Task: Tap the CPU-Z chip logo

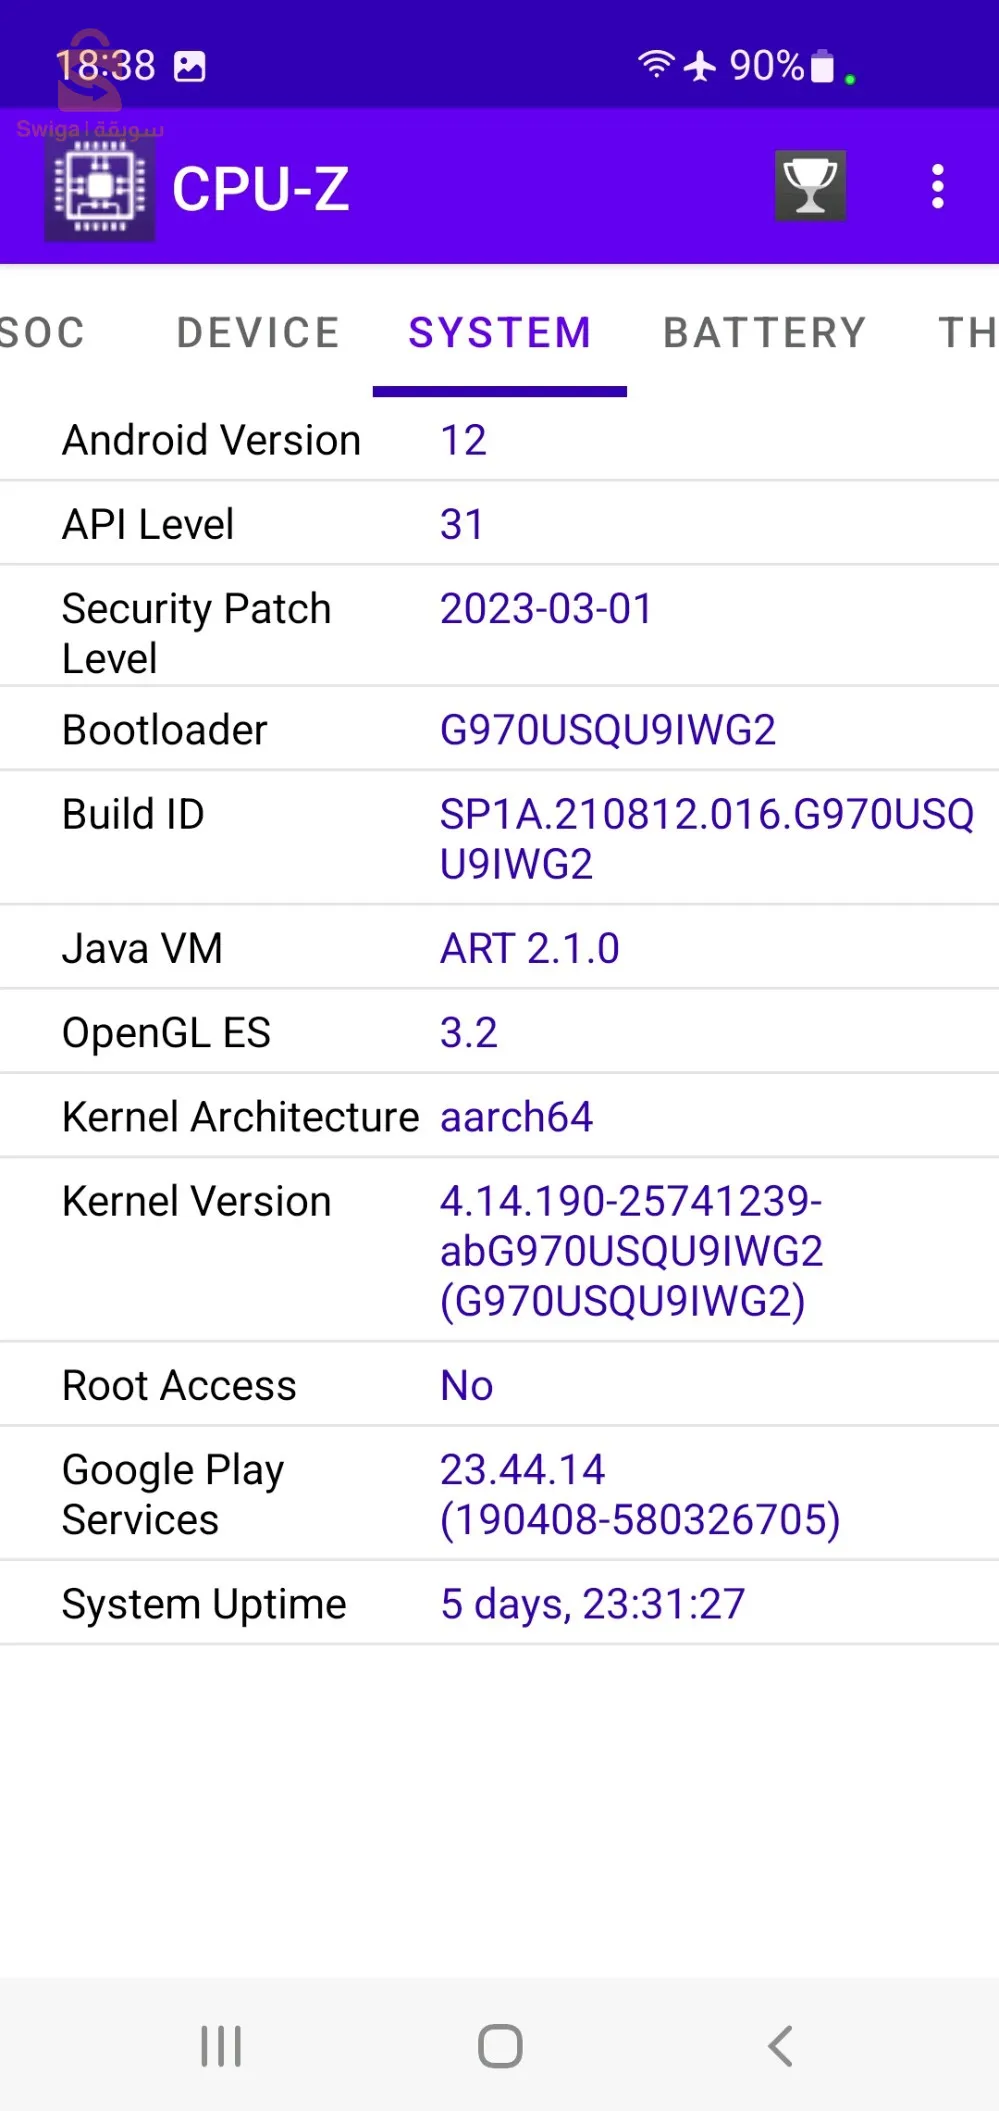Action: point(100,188)
